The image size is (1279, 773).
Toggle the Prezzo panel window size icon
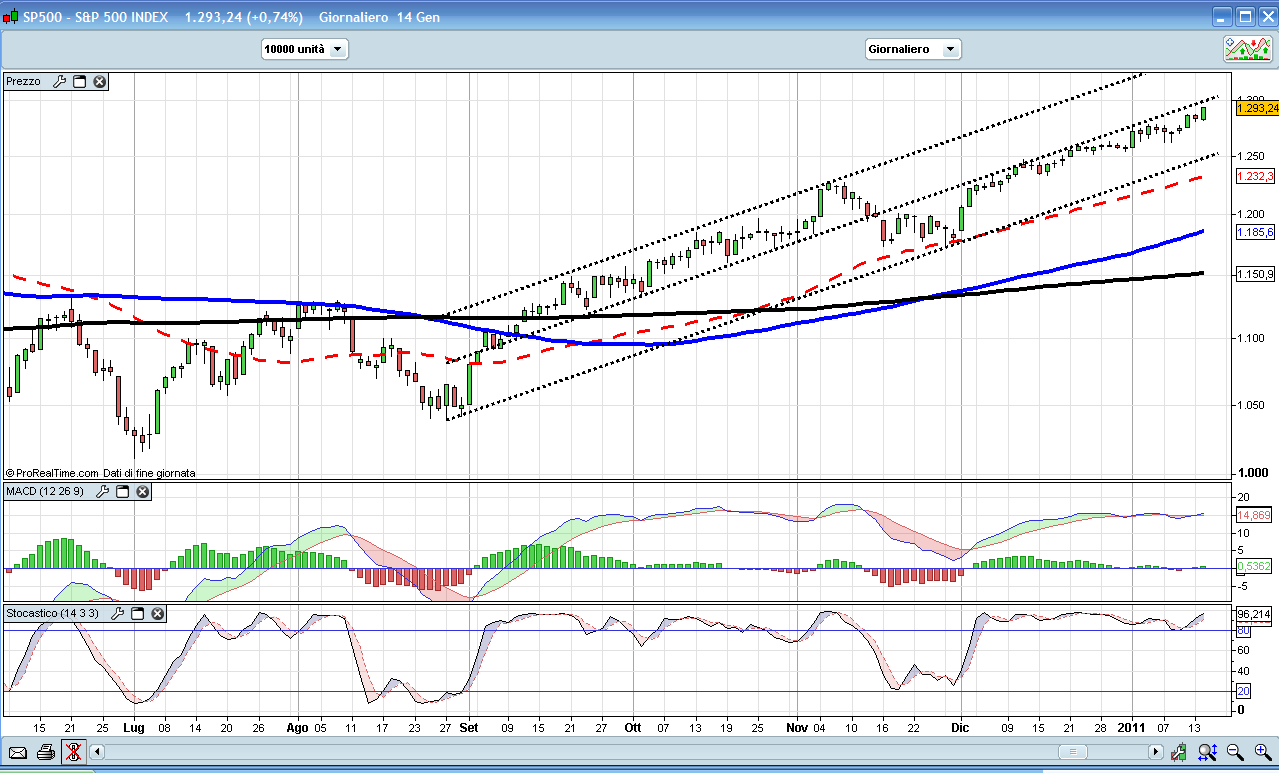[x=80, y=82]
